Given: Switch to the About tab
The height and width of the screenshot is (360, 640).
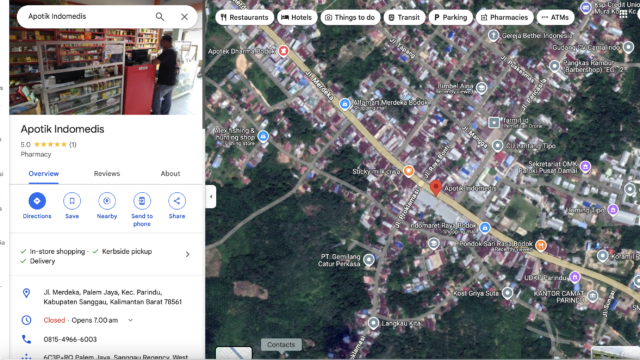Looking at the screenshot, I should [170, 173].
